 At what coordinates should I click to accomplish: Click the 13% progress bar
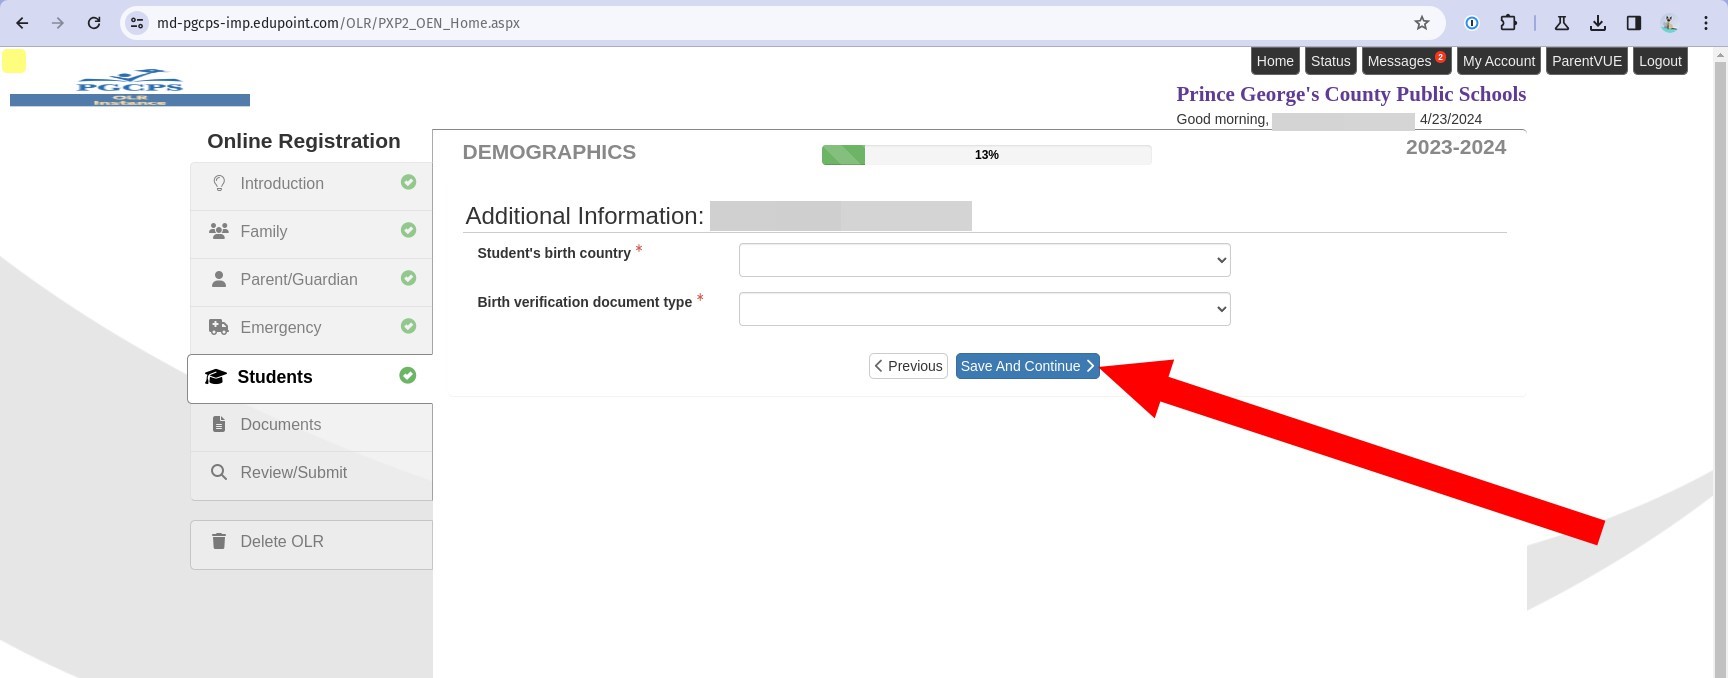pos(986,155)
